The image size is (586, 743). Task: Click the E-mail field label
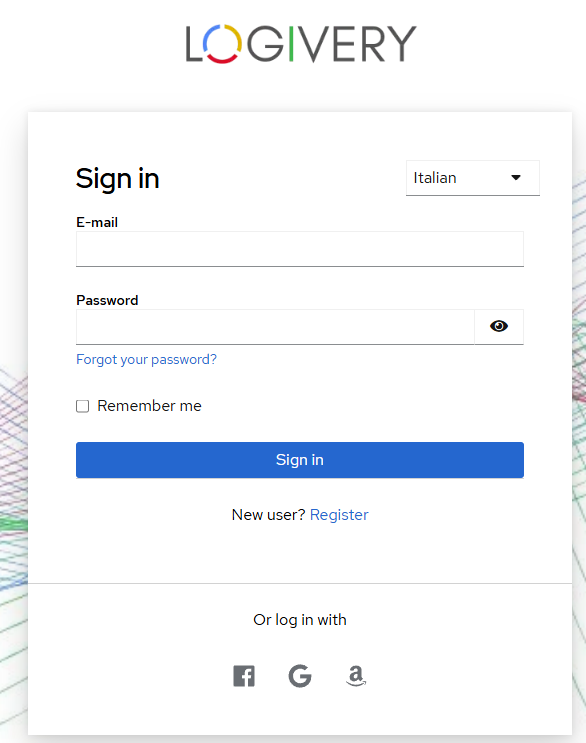[97, 222]
